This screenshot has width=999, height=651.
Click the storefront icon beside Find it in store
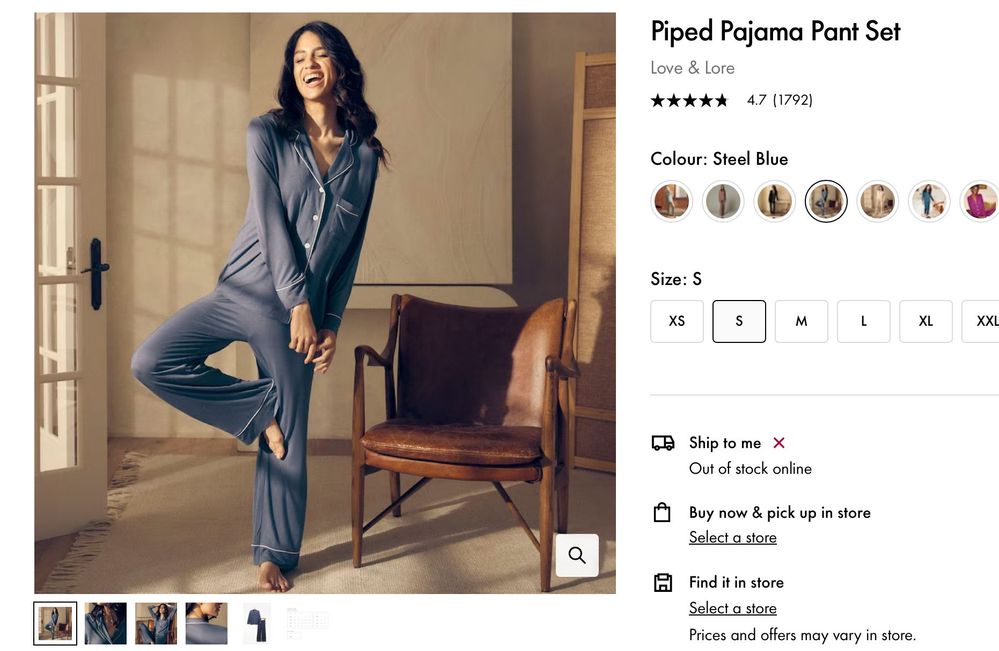[x=662, y=583]
